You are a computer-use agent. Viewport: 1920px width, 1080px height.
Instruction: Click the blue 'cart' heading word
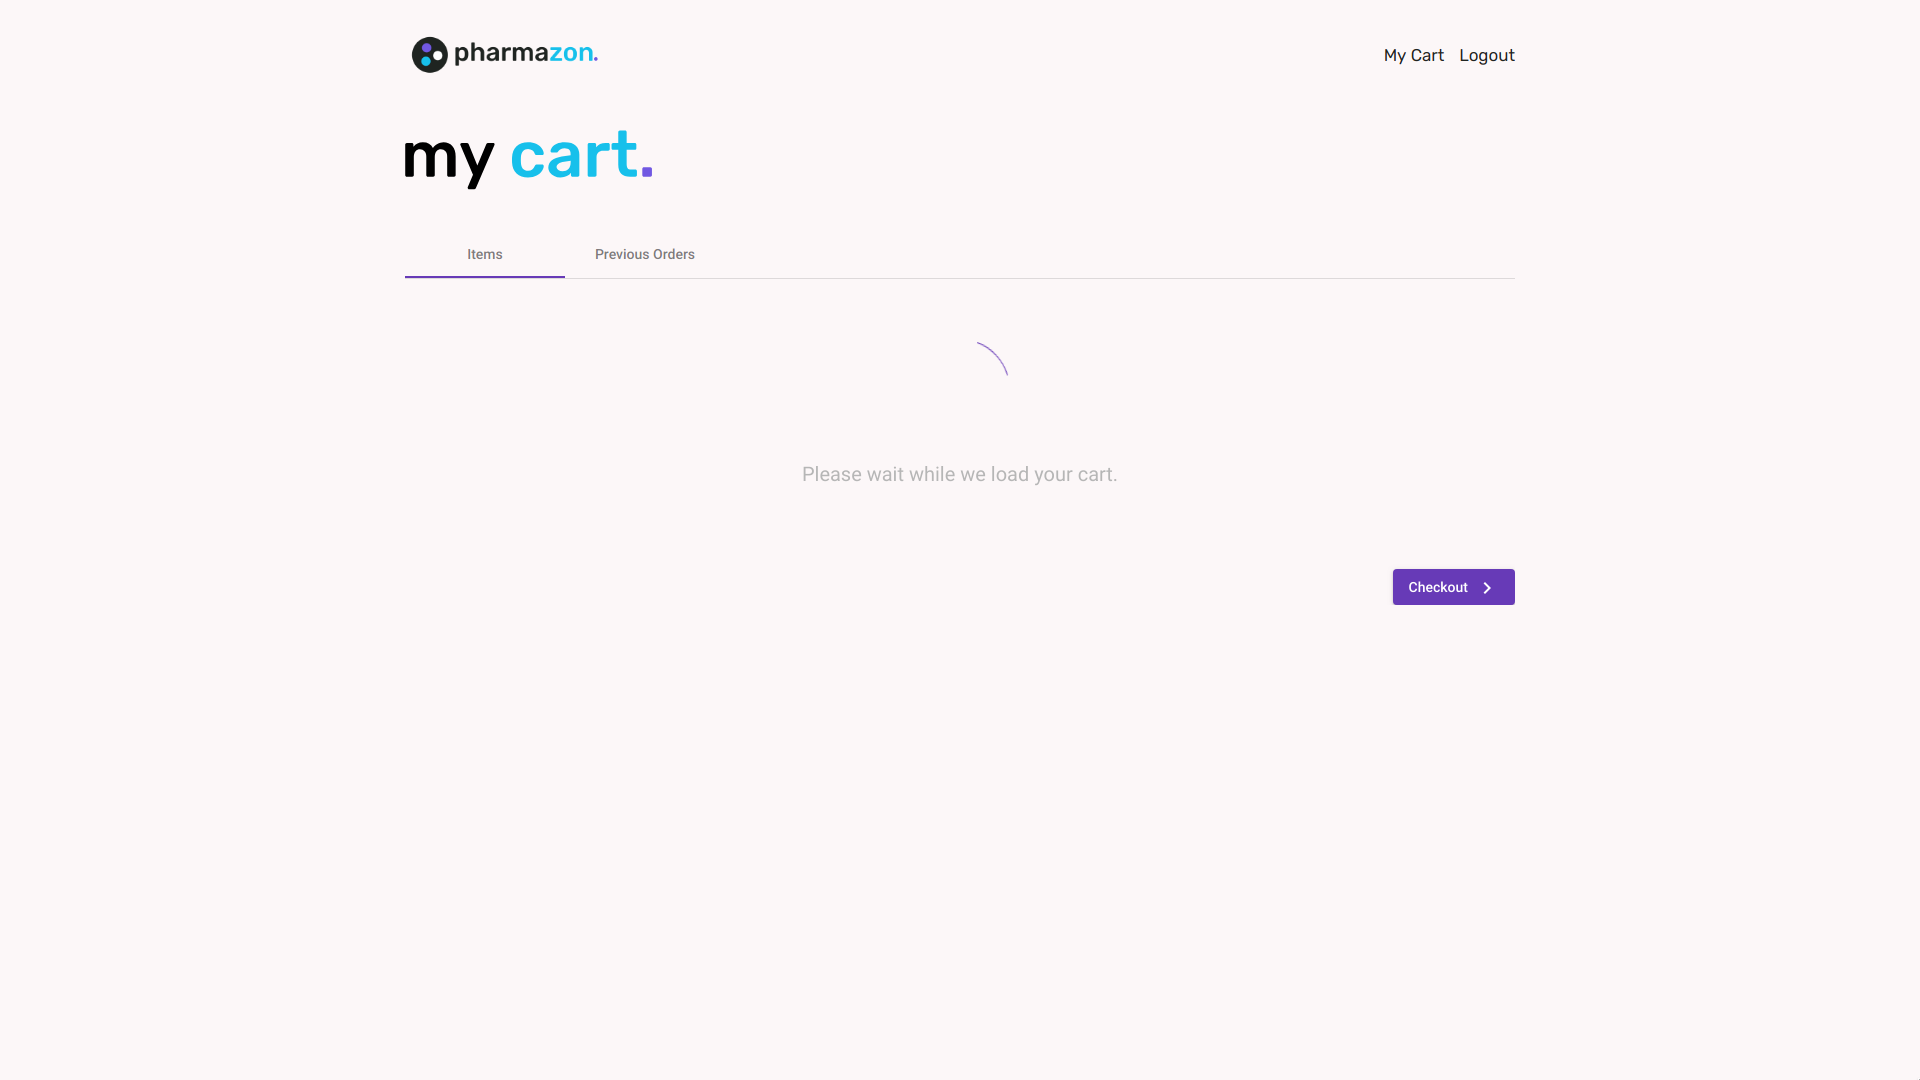[573, 156]
